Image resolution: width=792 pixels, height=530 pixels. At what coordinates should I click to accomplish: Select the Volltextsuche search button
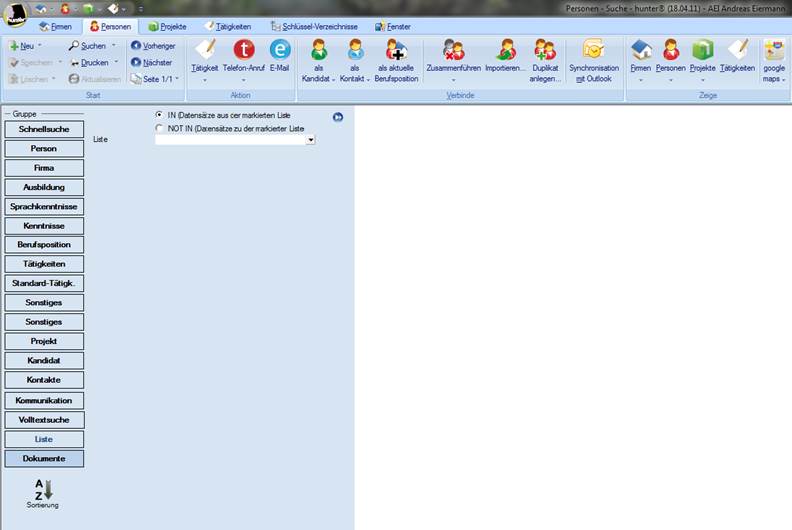43,420
